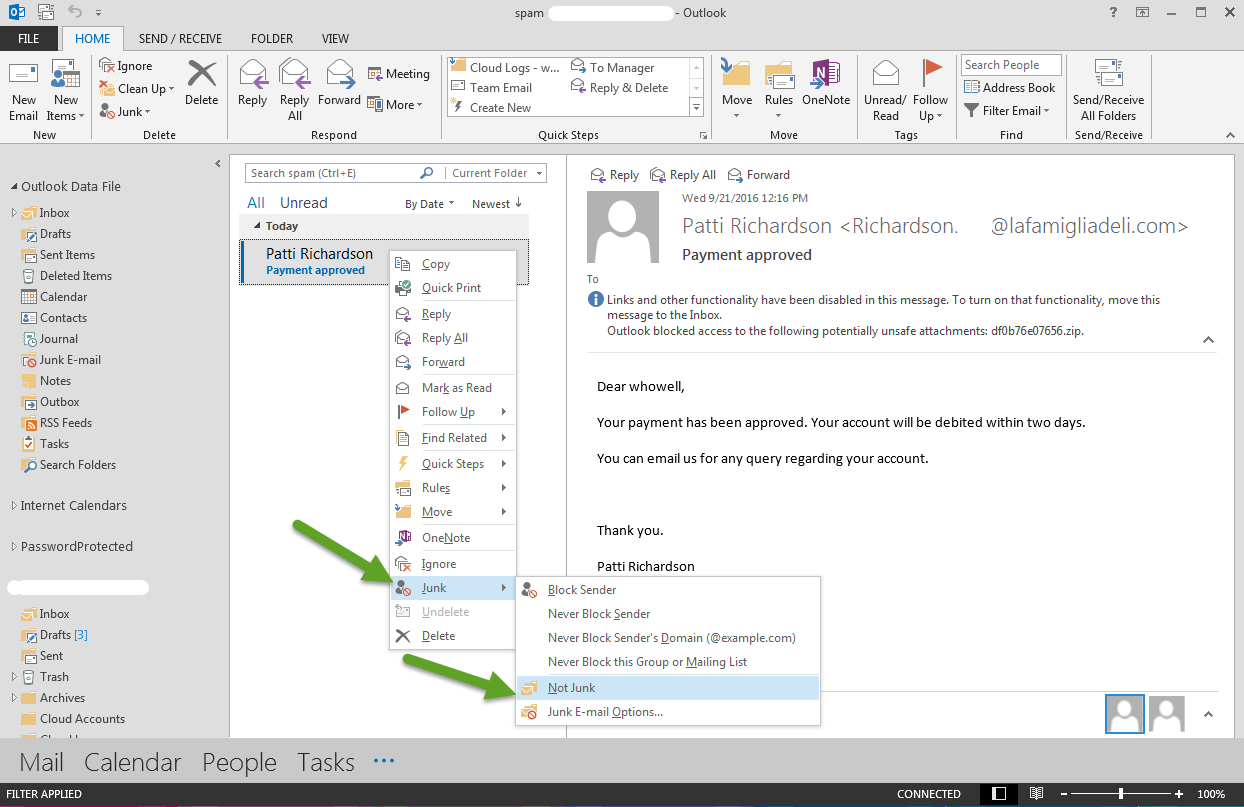Switch to Calendar in navigation bar
The width and height of the screenshot is (1244, 807).
pos(133,762)
